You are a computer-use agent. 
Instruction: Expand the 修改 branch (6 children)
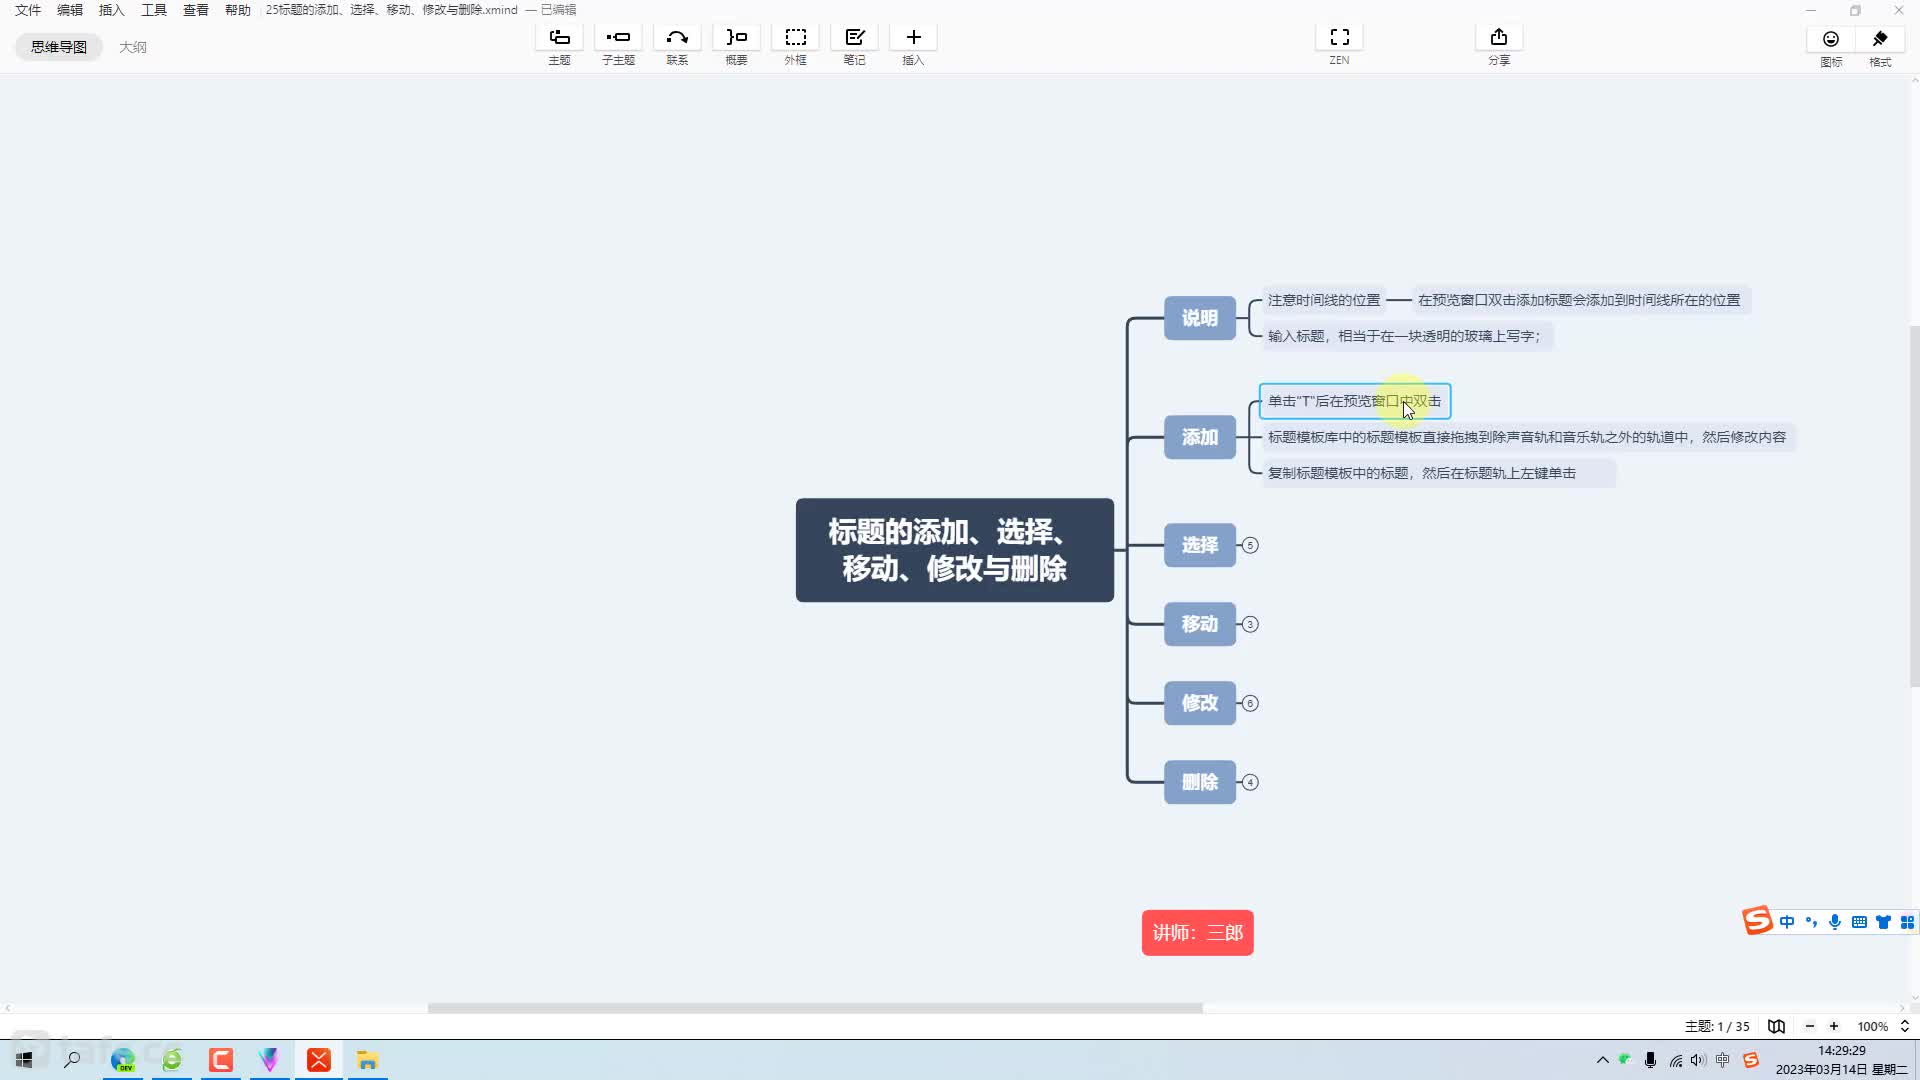point(1250,703)
